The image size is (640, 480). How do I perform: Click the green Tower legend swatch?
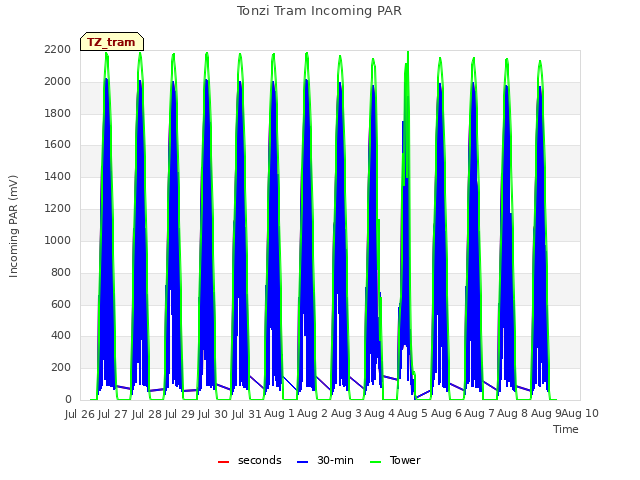(375, 462)
